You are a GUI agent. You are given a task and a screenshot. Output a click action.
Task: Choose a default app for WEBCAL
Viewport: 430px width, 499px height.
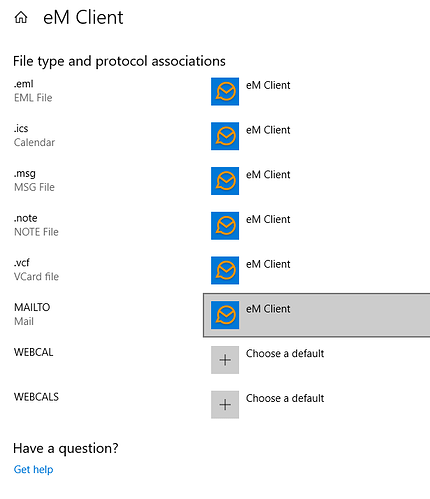coord(285,353)
